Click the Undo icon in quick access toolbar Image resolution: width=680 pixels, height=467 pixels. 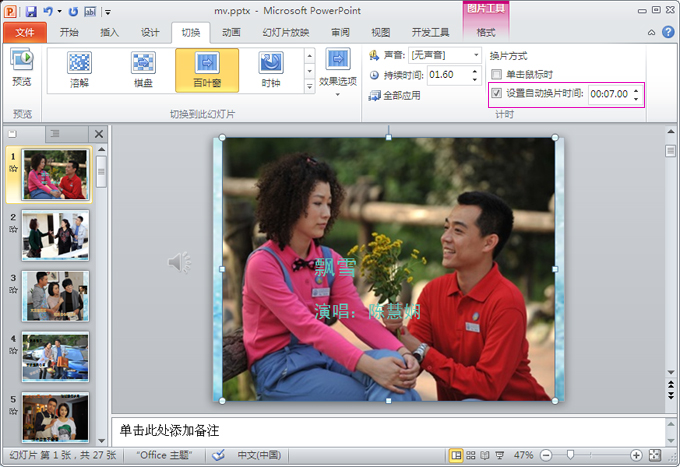click(48, 11)
